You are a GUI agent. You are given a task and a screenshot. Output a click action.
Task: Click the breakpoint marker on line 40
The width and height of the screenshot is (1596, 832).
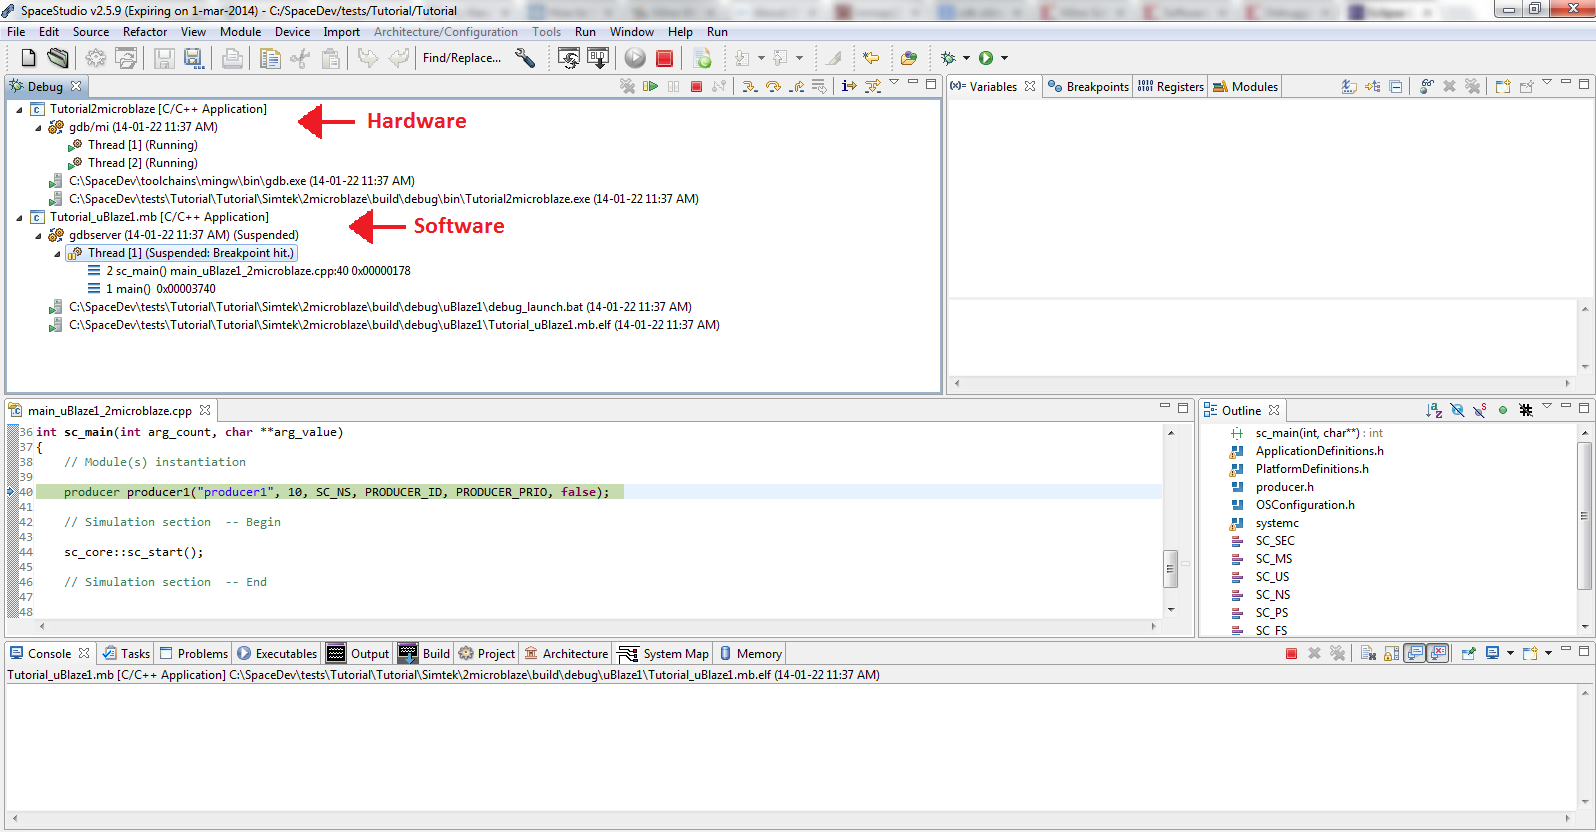[11, 491]
